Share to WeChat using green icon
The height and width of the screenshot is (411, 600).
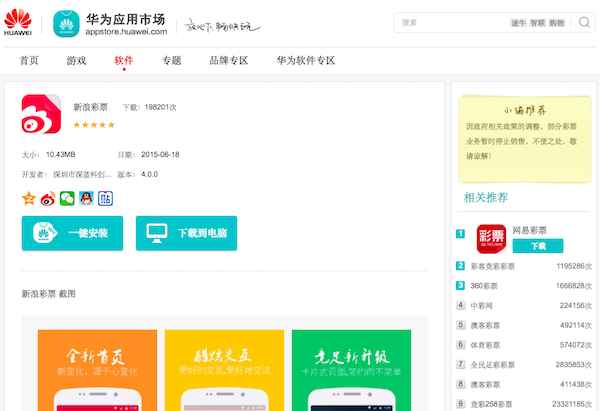(x=67, y=198)
